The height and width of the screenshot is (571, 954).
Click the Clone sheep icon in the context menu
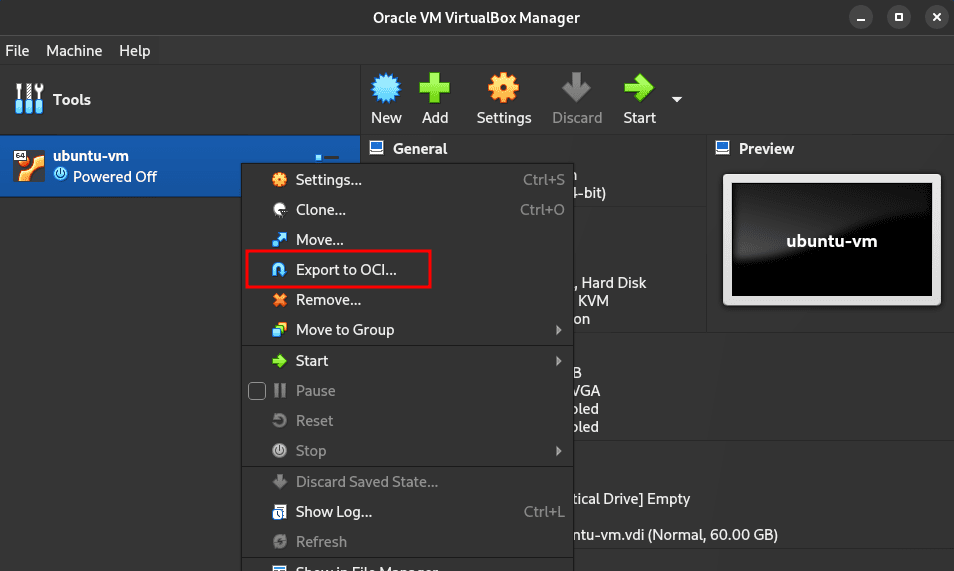coord(279,210)
